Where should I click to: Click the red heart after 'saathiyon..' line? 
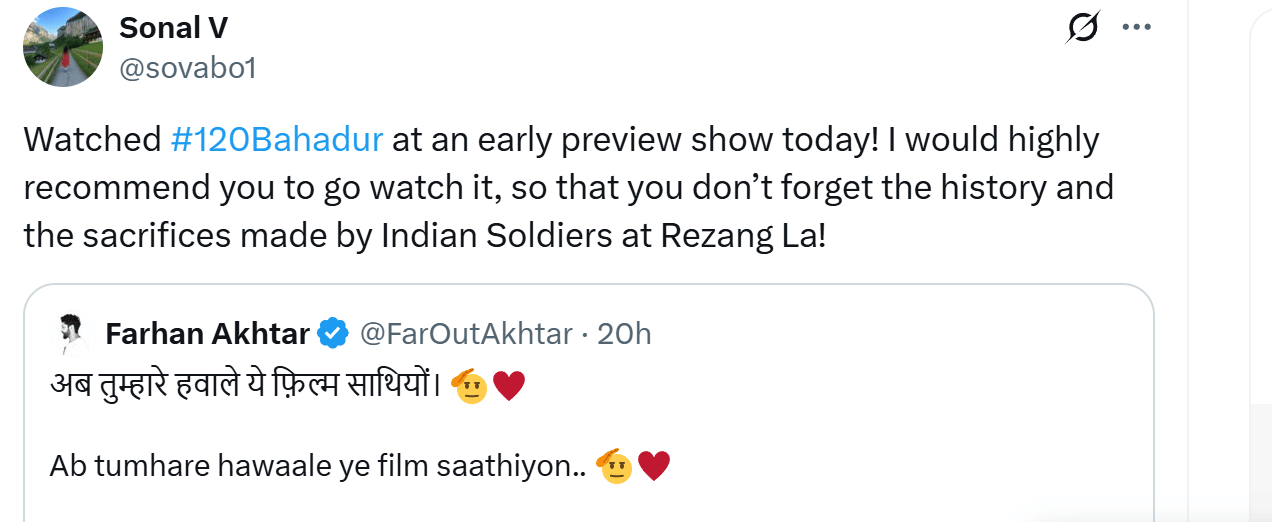(x=653, y=466)
